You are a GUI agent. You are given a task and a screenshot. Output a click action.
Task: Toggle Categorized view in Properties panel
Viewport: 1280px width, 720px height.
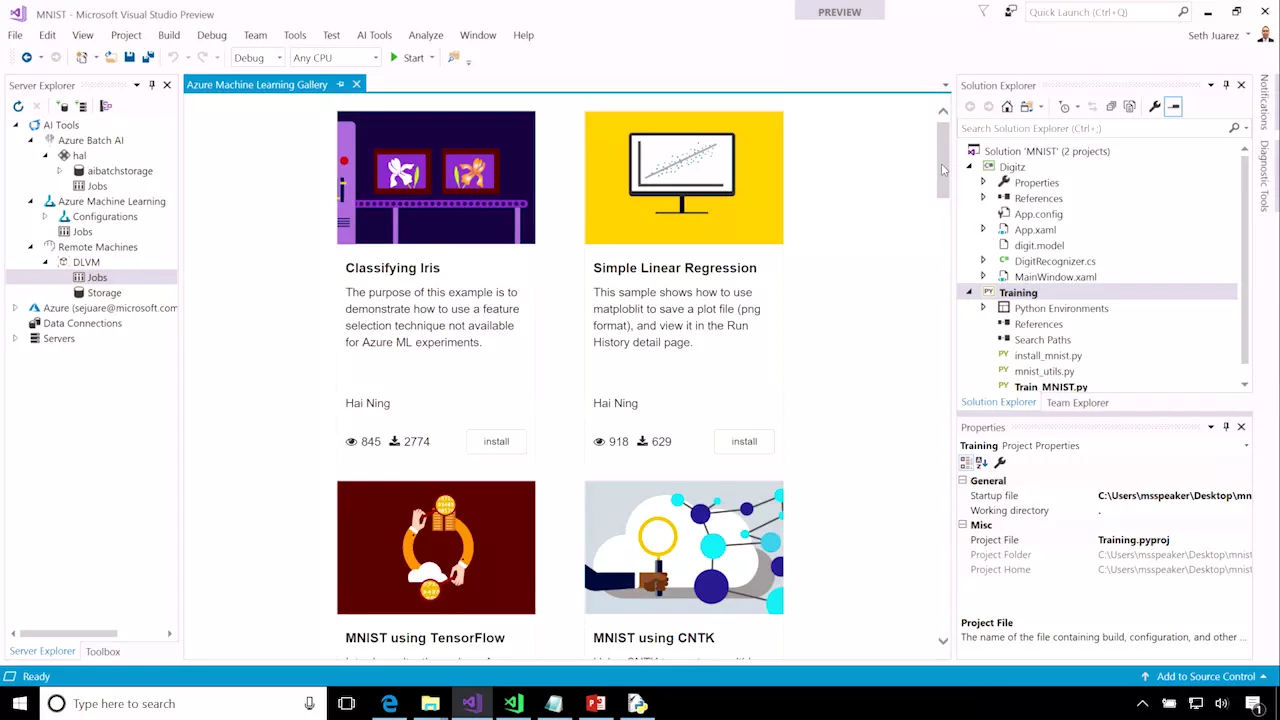[x=965, y=462]
